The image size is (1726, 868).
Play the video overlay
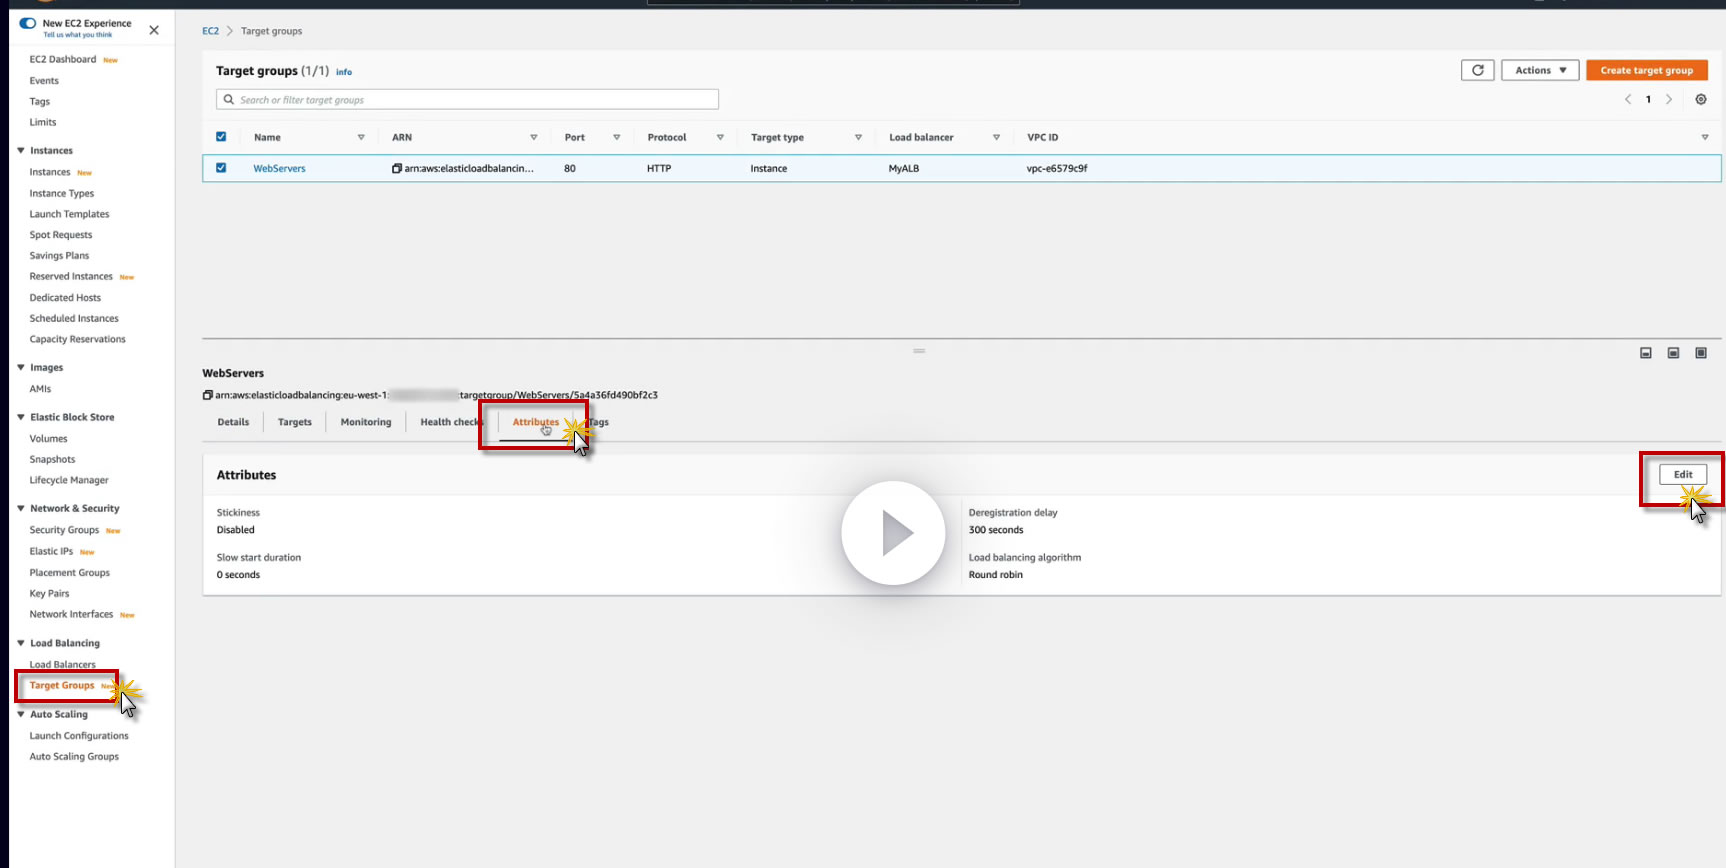tap(893, 533)
